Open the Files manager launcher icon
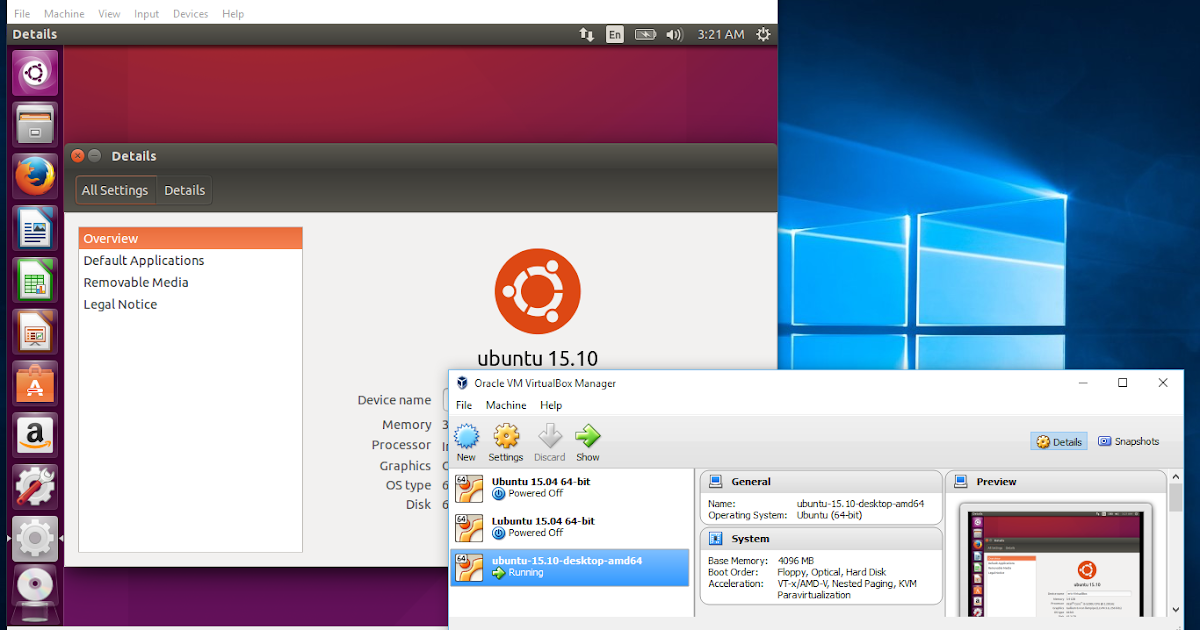 (x=35, y=125)
